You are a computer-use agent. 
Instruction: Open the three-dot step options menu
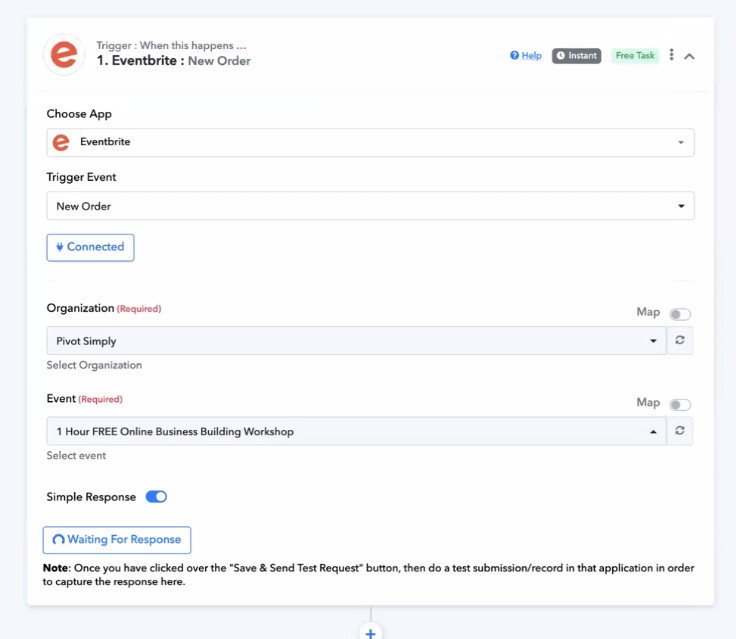pyautogui.click(x=671, y=55)
